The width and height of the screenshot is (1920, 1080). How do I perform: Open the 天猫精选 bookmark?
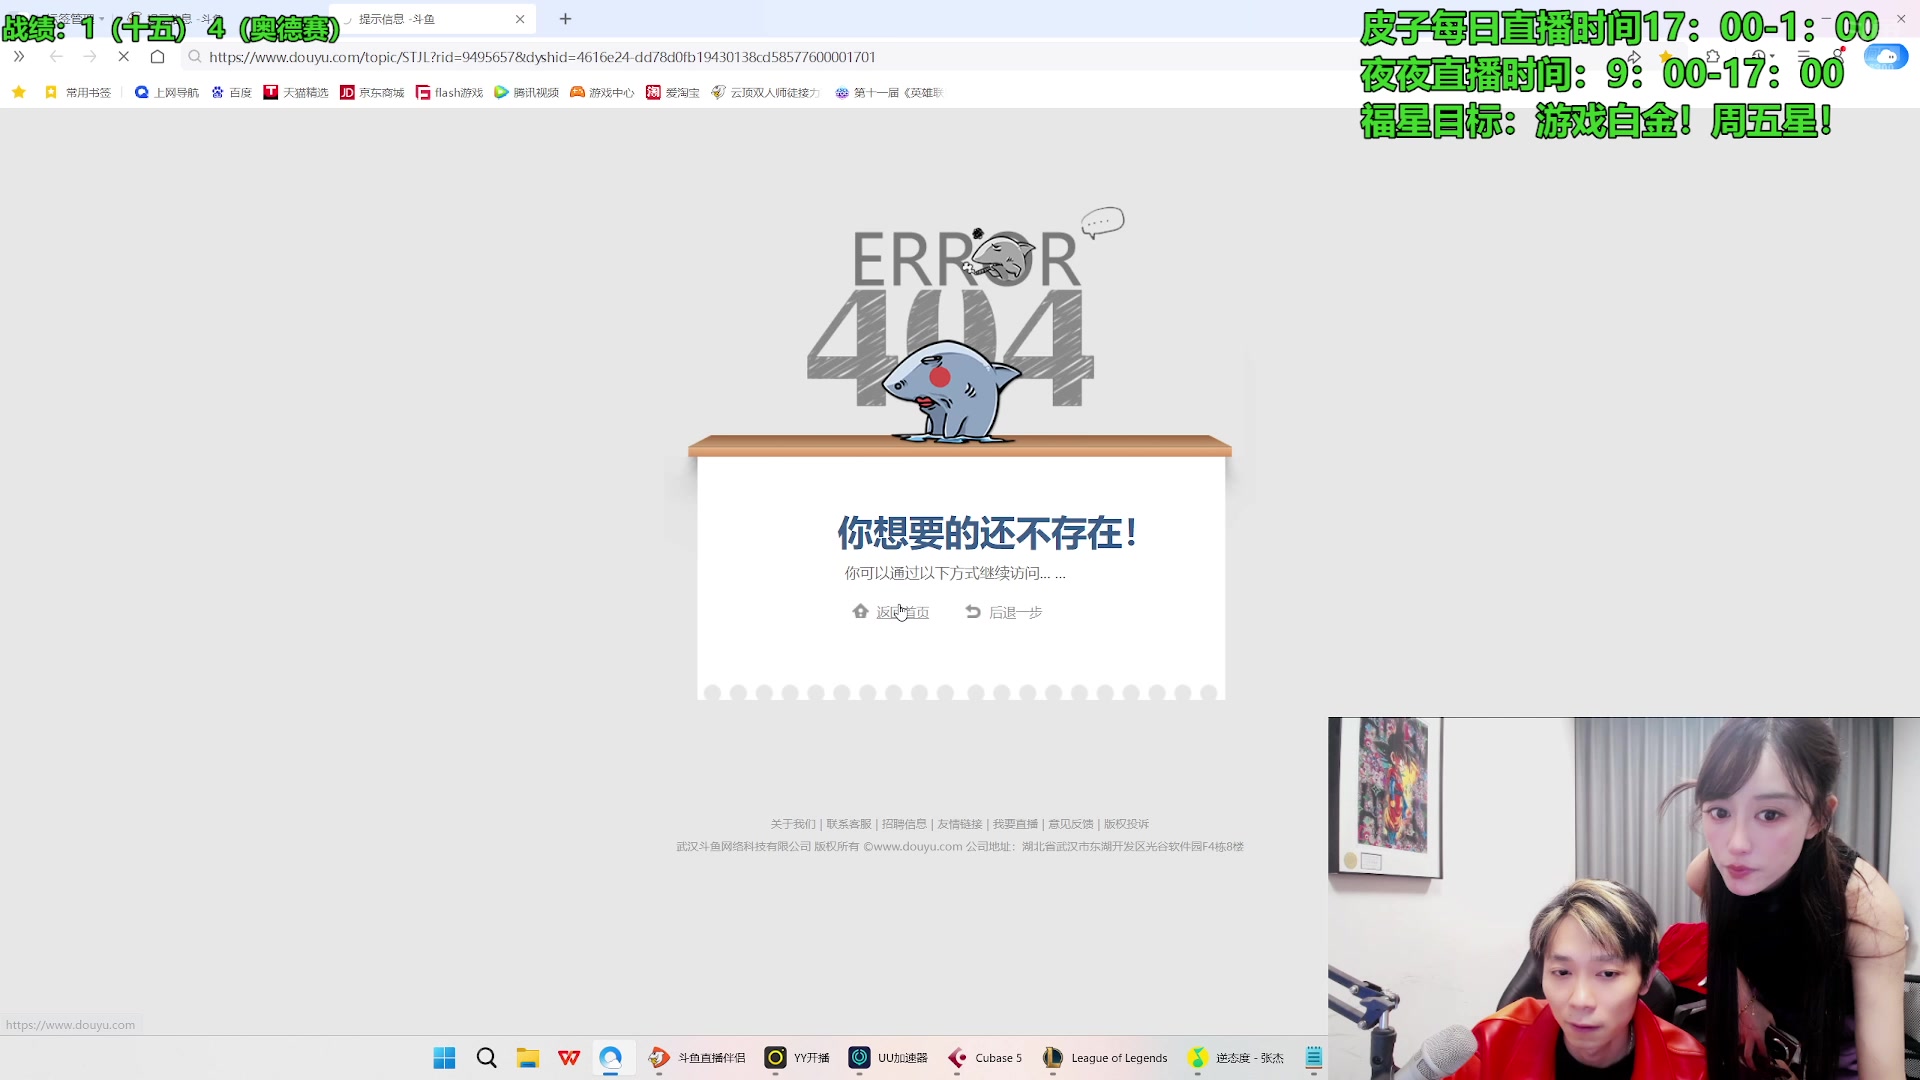[295, 92]
